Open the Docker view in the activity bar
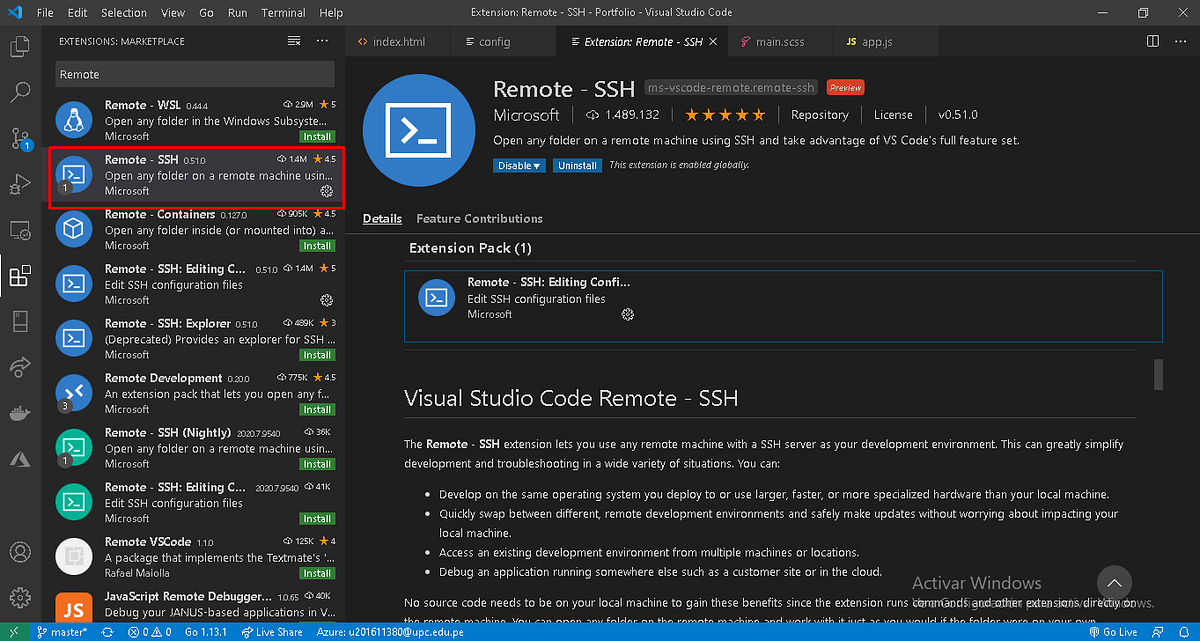The height and width of the screenshot is (641, 1200). click(20, 412)
